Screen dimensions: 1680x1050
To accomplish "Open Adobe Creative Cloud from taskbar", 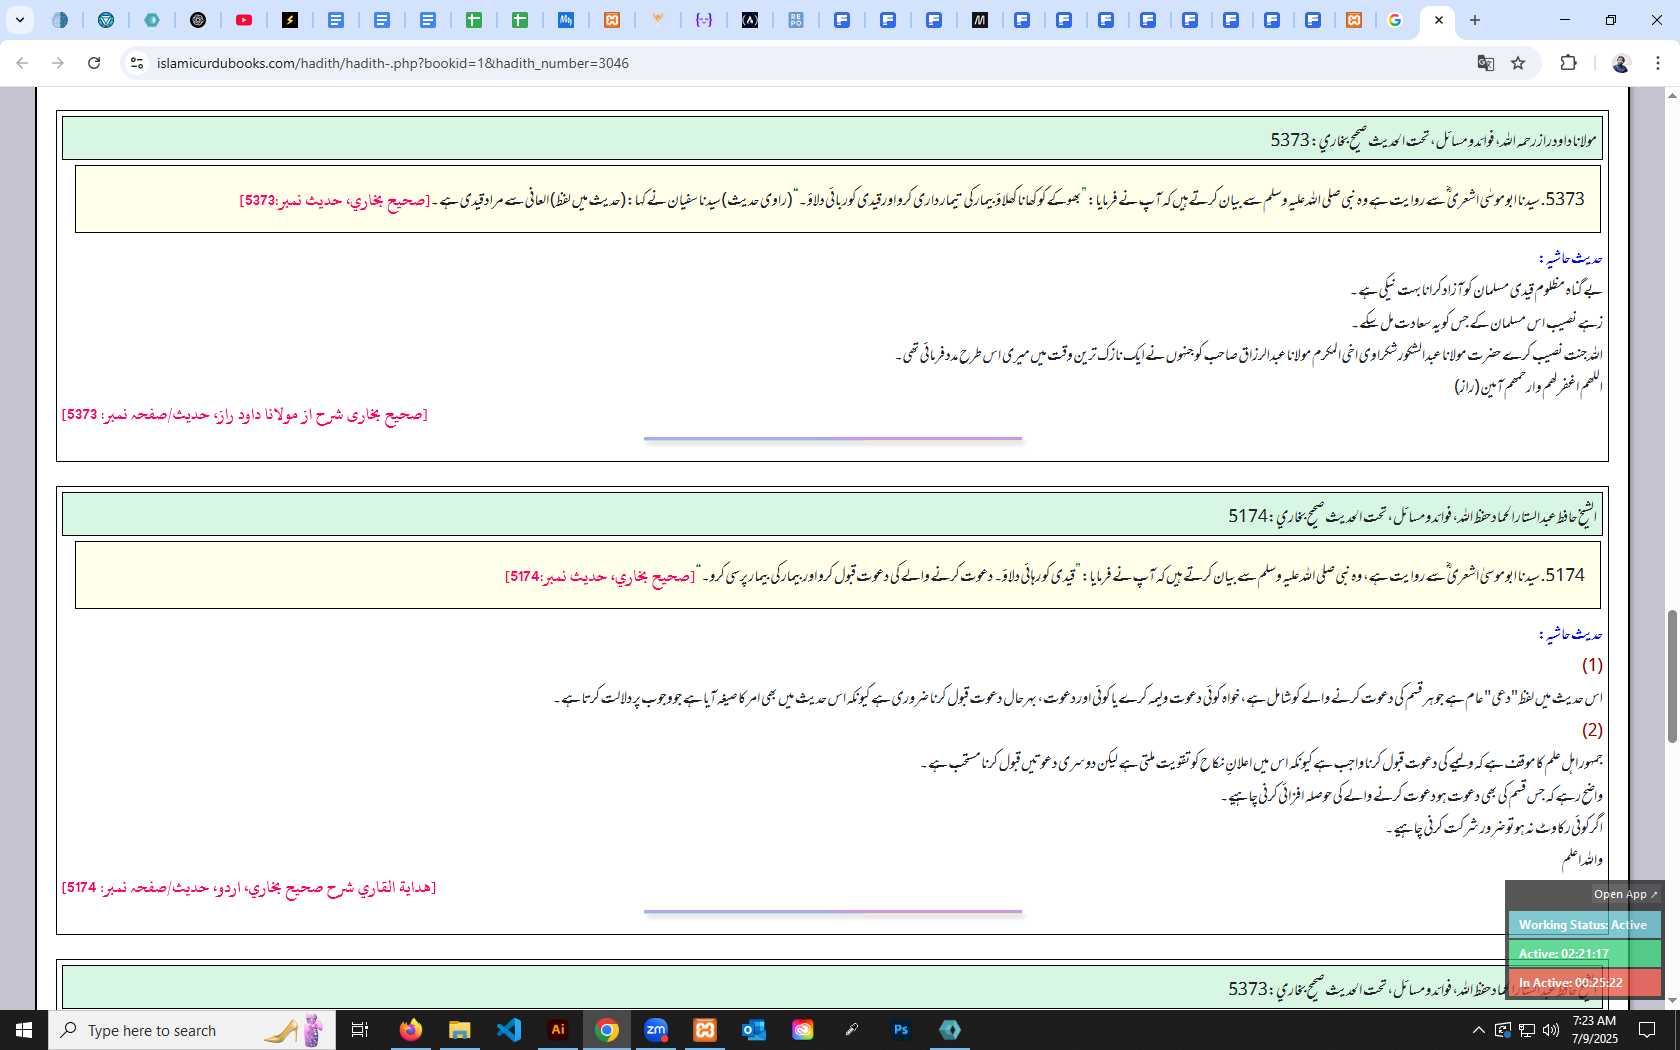I will (803, 1030).
